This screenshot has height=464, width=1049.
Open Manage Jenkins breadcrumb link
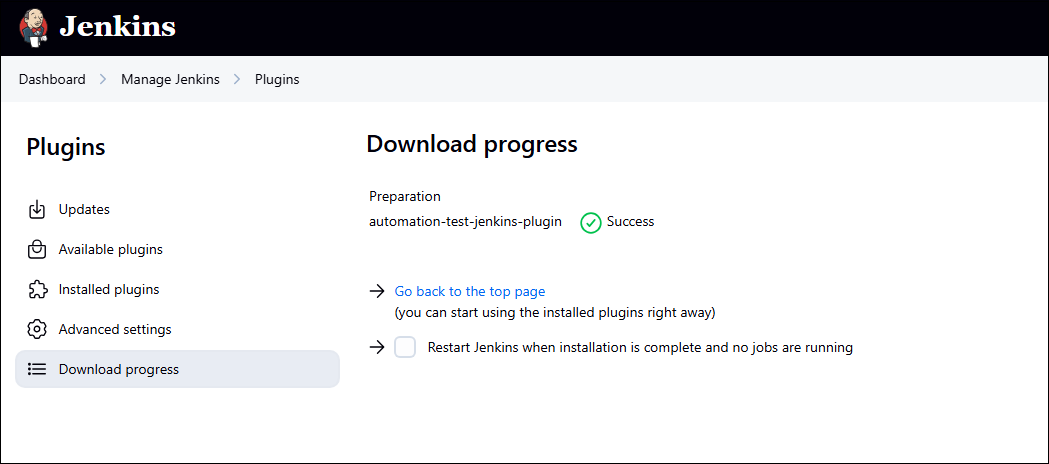coord(170,80)
